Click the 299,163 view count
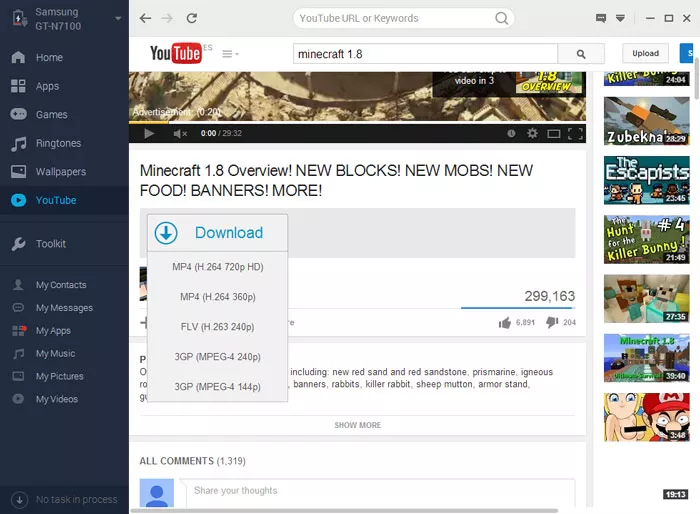Viewport: 700px width, 514px height. point(550,296)
